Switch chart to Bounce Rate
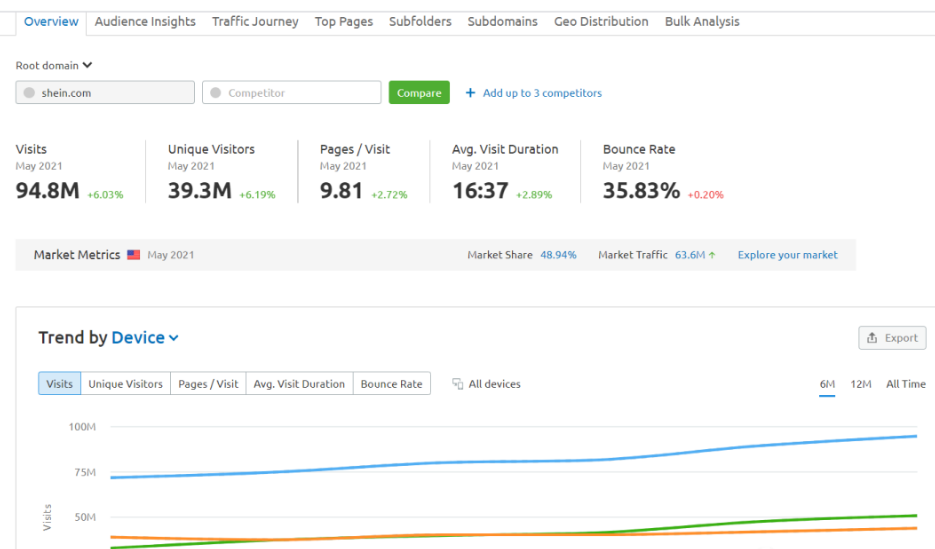Viewport: 935px width, 549px height. coord(391,384)
